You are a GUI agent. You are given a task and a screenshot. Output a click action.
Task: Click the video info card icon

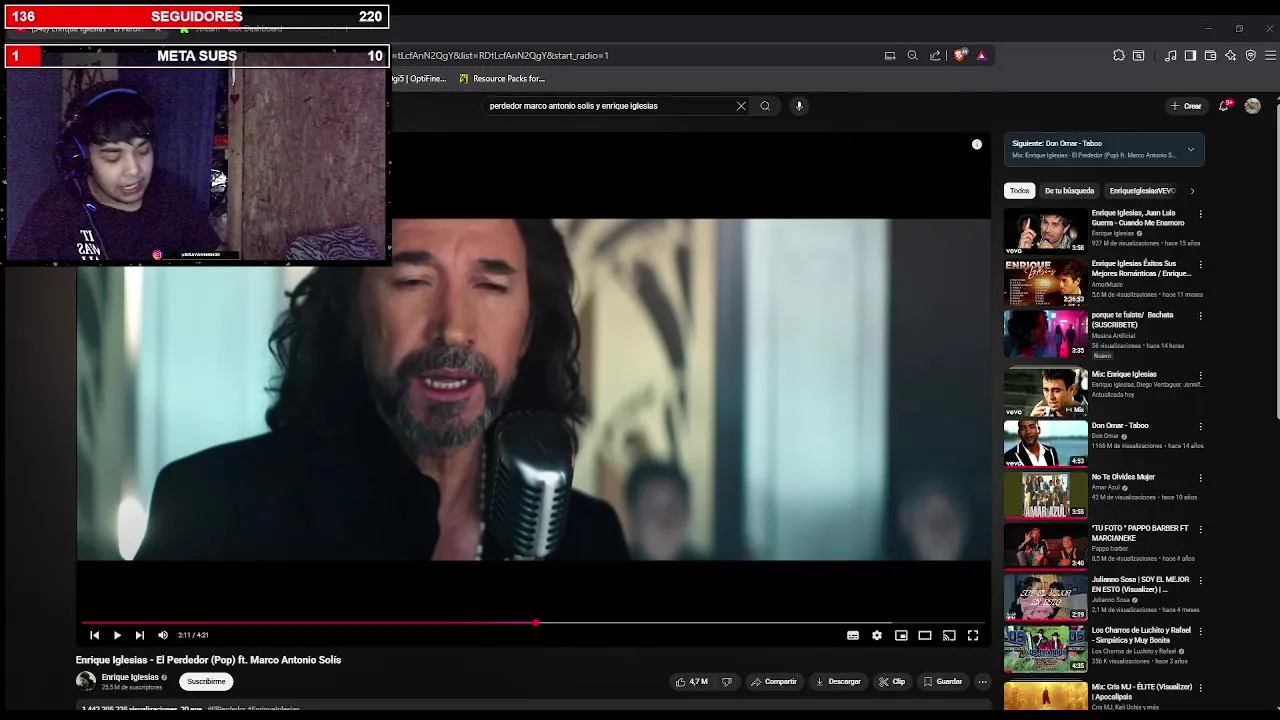click(x=977, y=145)
